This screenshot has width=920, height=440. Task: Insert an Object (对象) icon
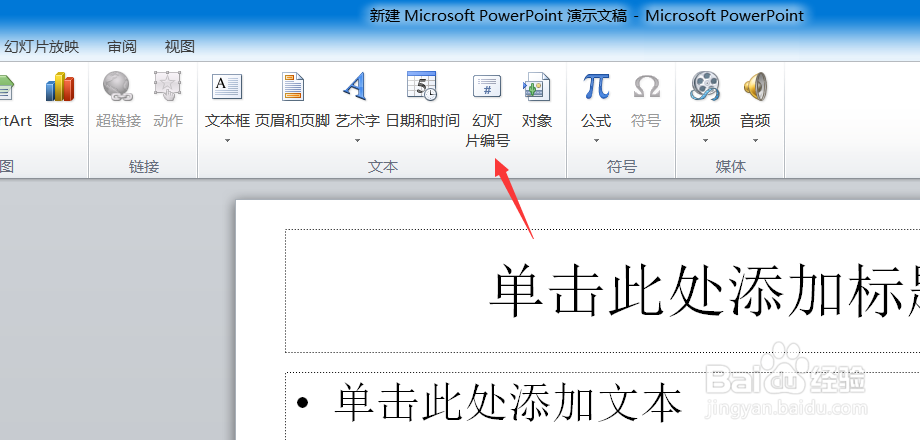(x=536, y=87)
